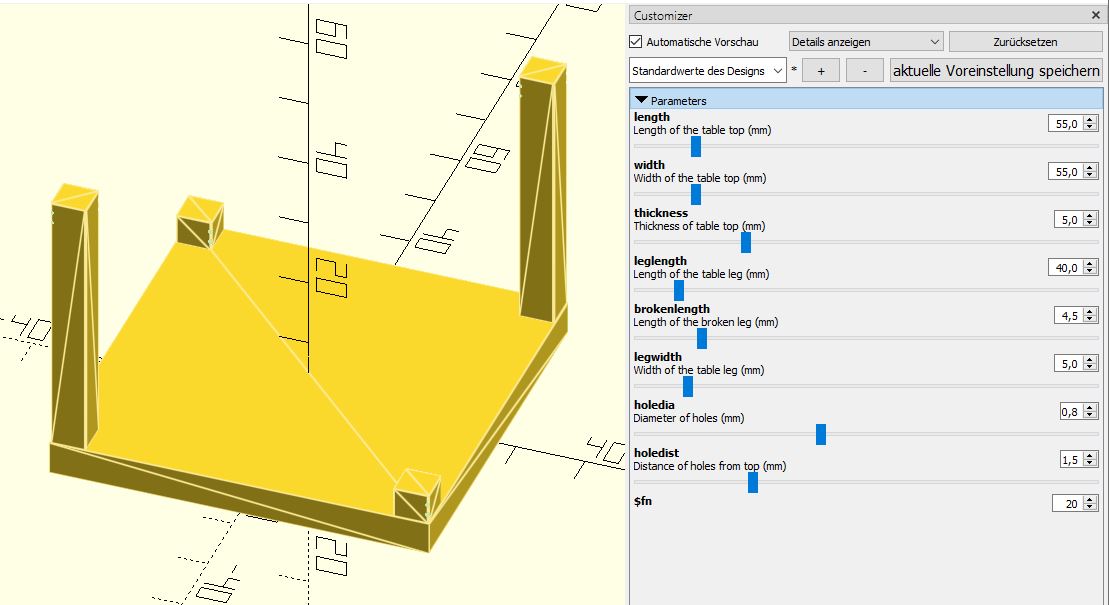Click aktuelle Voreinstellung speichern button
Image resolution: width=1109 pixels, height=605 pixels.
click(996, 71)
